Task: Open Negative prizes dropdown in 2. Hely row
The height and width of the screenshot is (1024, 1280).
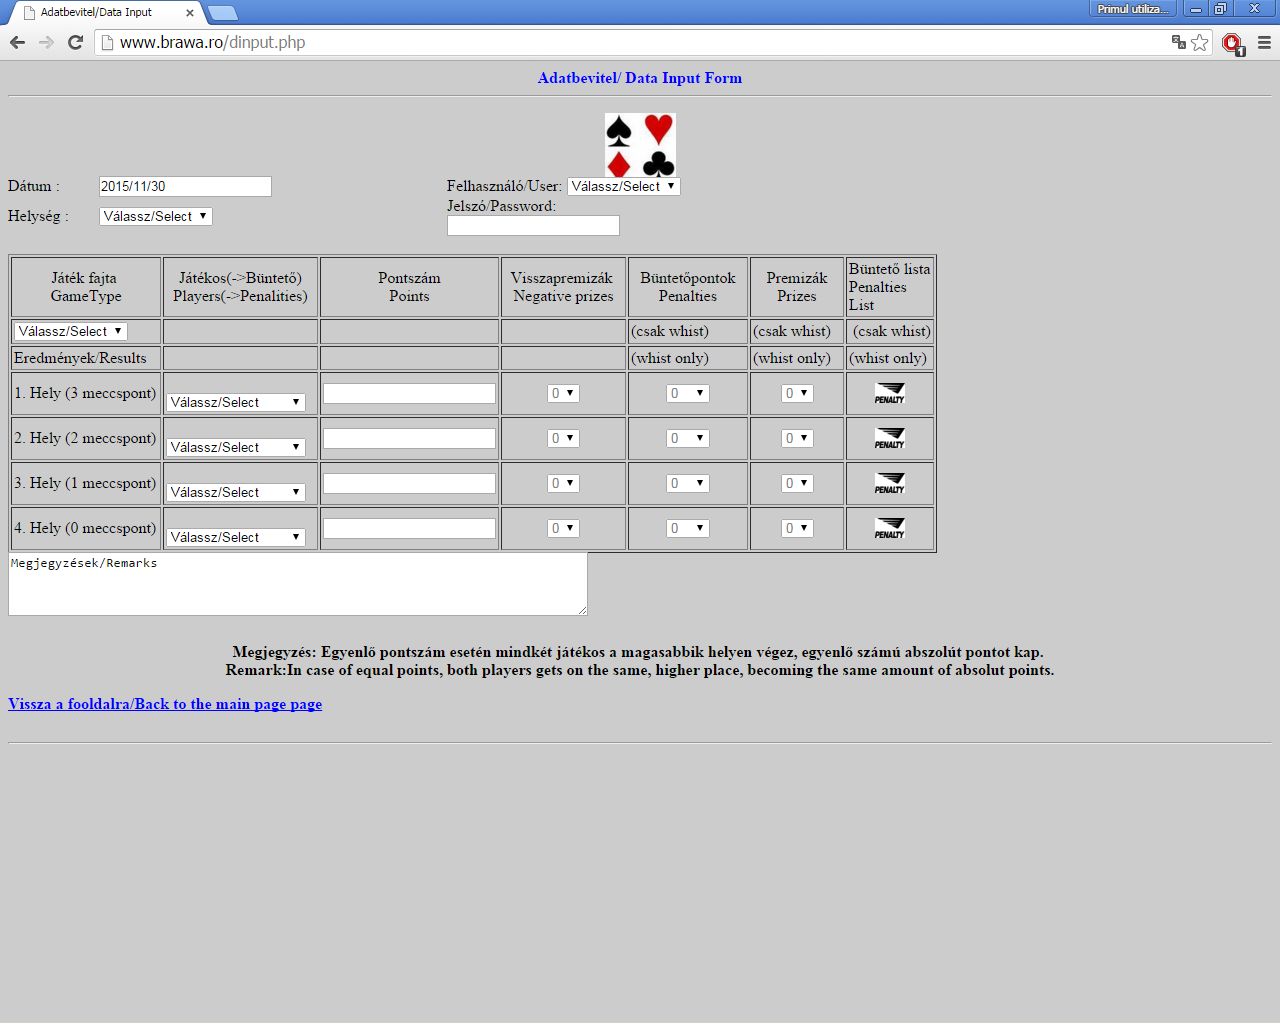Action: pos(563,438)
